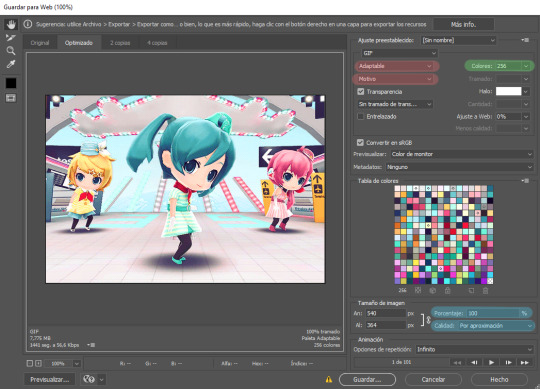The image size is (540, 389).
Task: Open the Halo matte color dropdown arrow
Action: click(x=526, y=91)
